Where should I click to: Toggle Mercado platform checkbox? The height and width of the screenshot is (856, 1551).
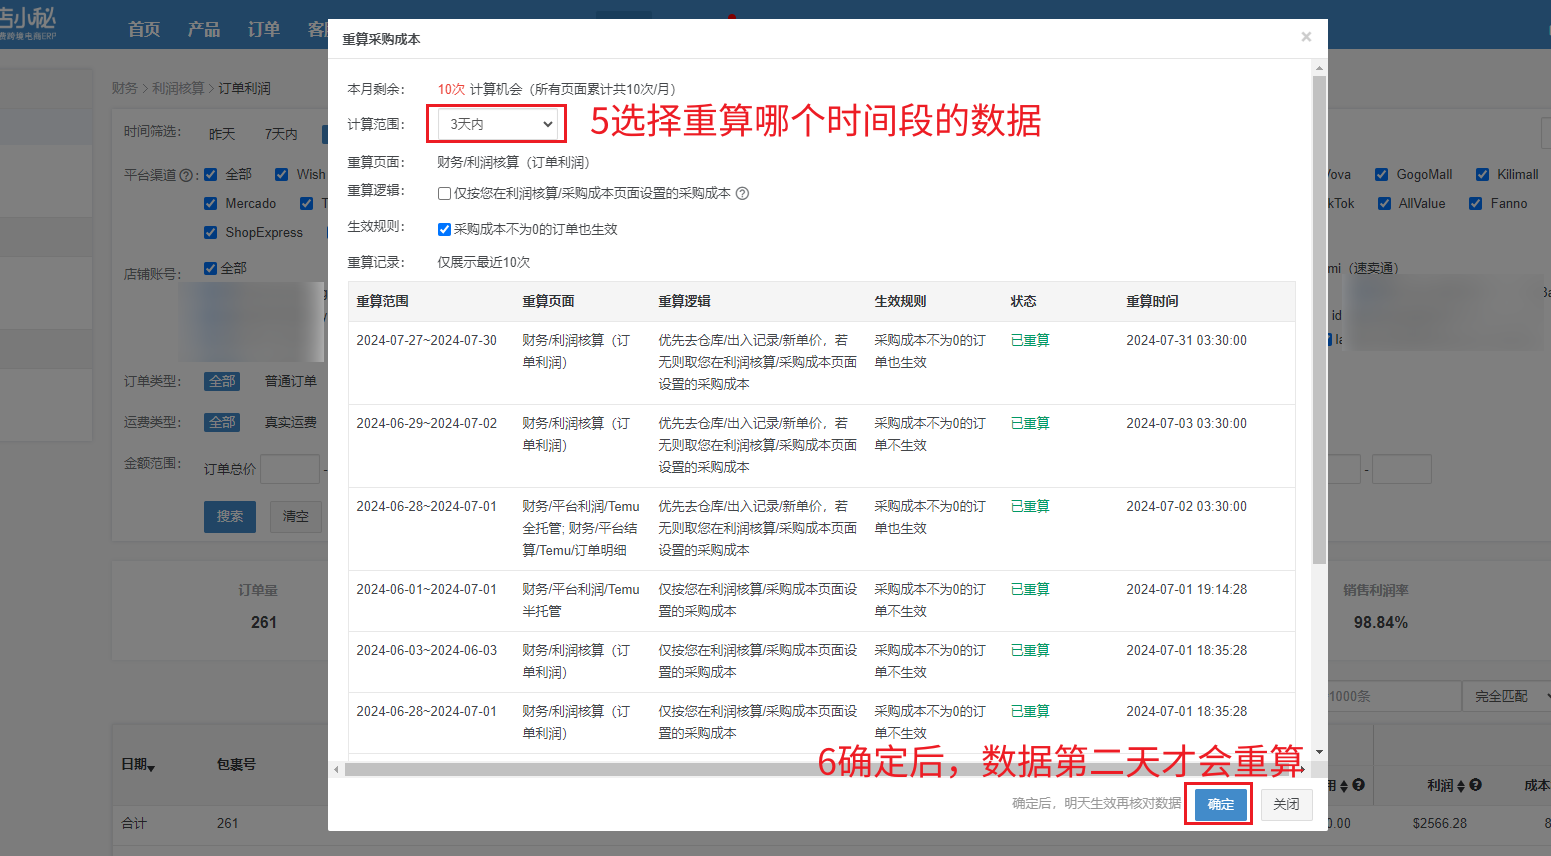tap(210, 203)
